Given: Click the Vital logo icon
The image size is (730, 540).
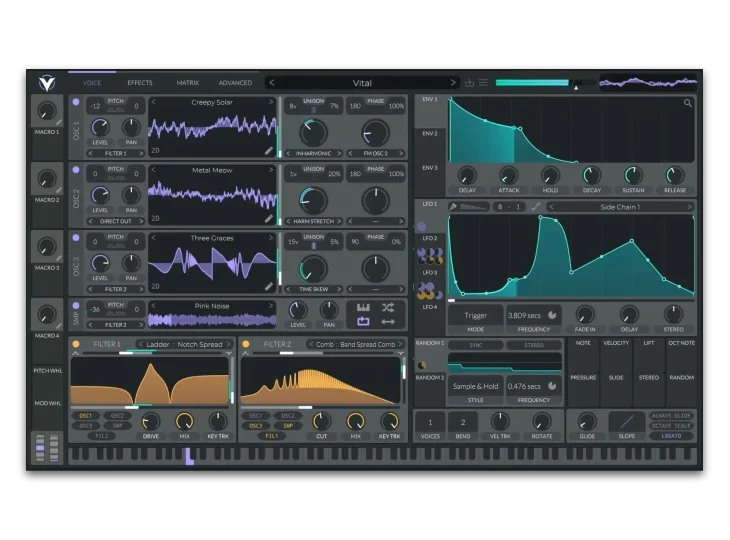Looking at the screenshot, I should pos(47,84).
